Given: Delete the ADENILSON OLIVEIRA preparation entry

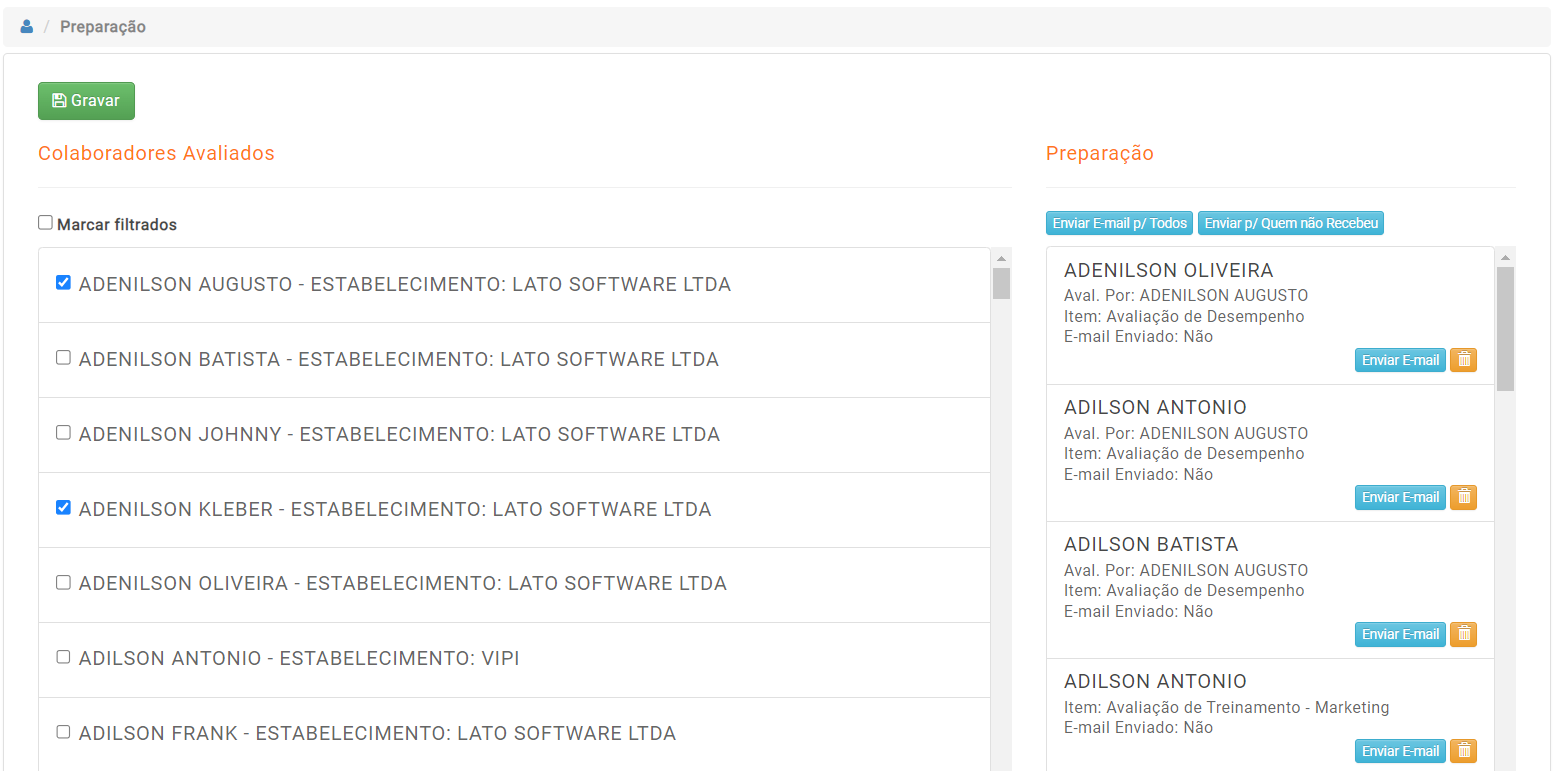Looking at the screenshot, I should 1463,360.
